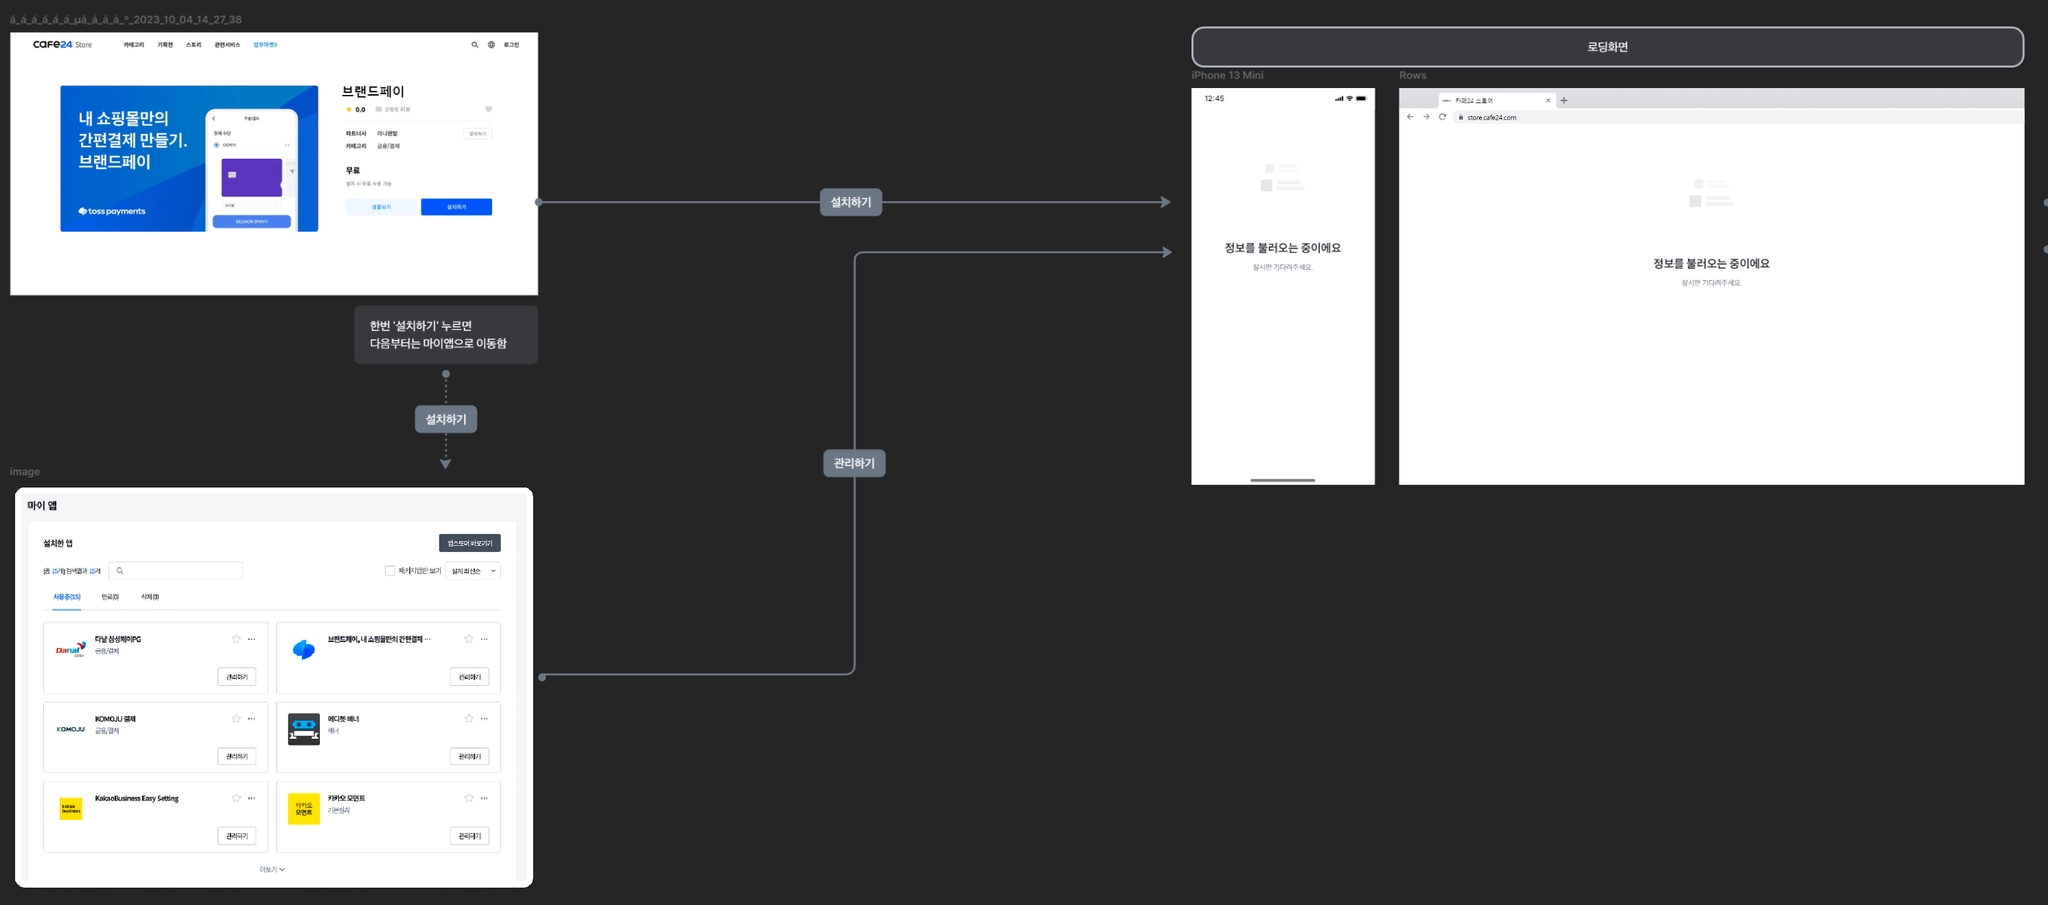Click the search field in My Apps

pos(175,571)
